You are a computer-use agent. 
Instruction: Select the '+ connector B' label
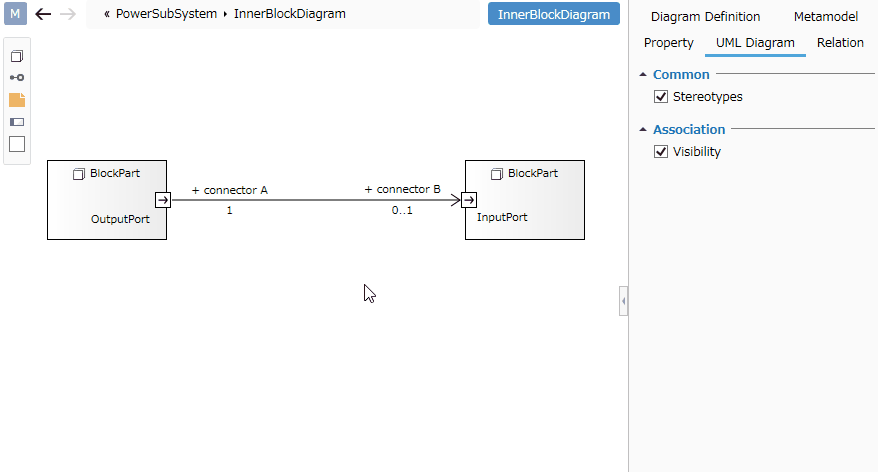point(403,189)
